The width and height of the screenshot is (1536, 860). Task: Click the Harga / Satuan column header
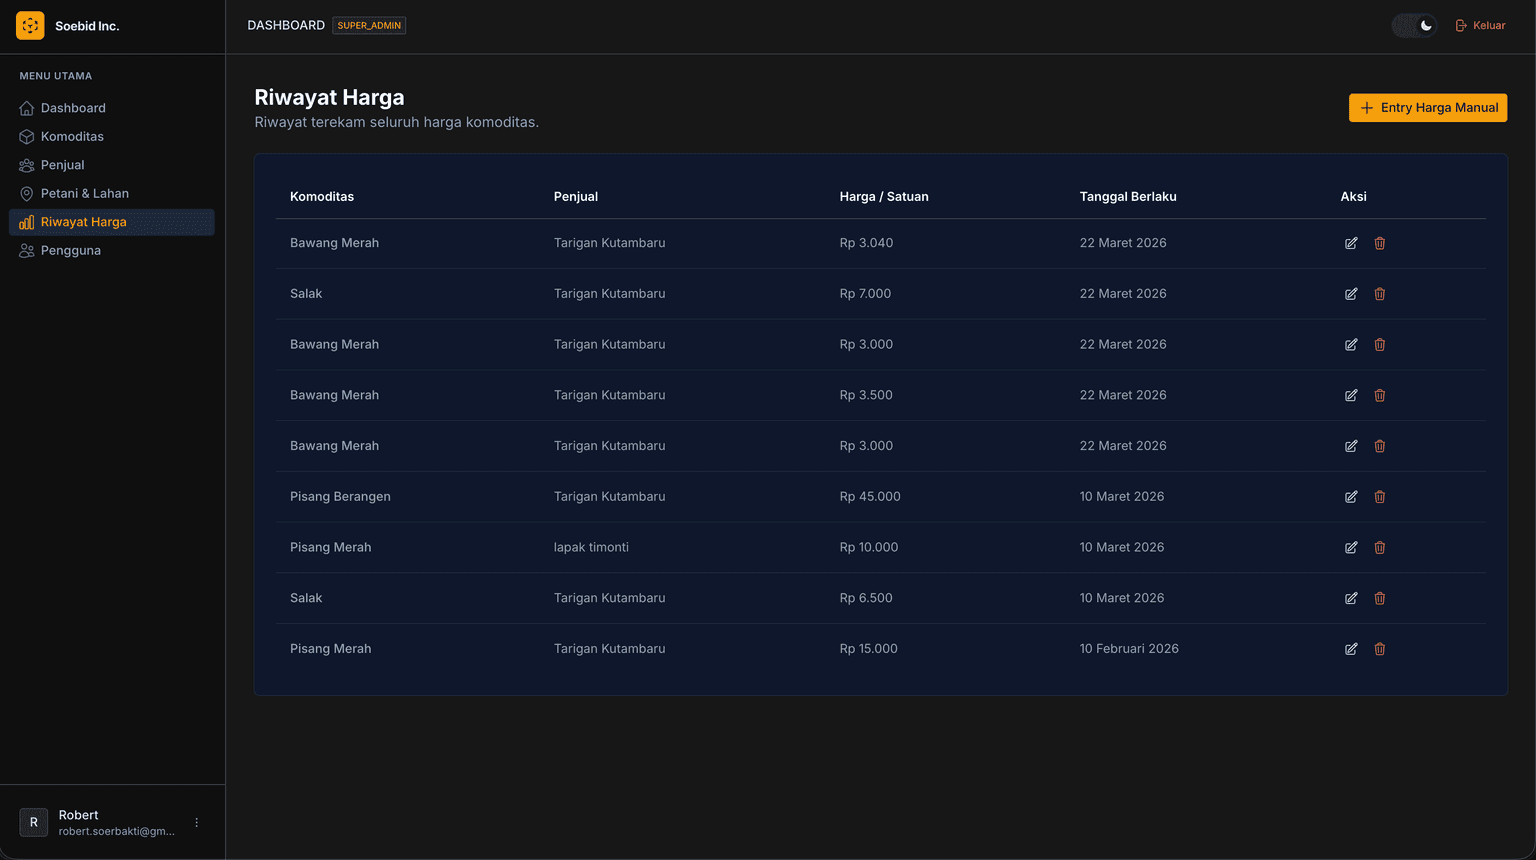click(884, 197)
